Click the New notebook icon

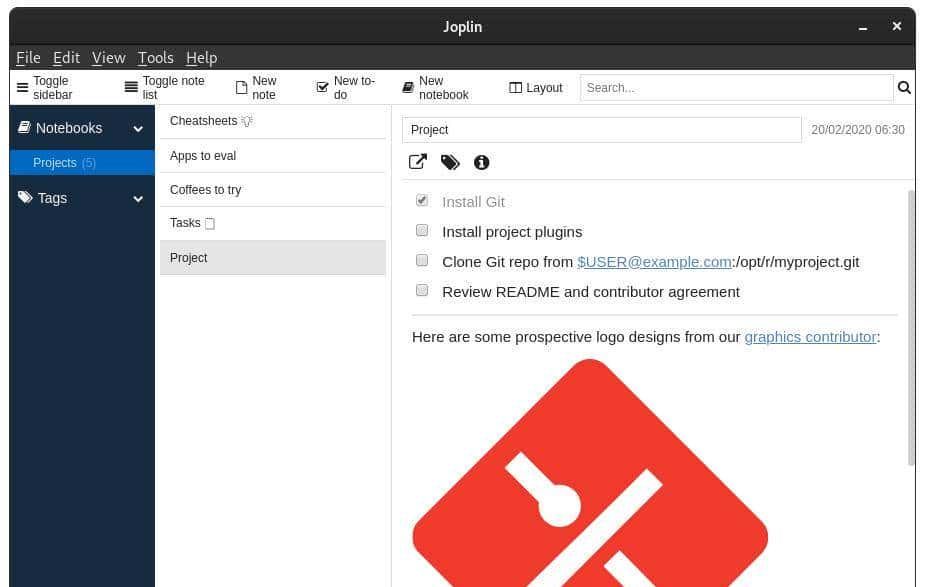(x=408, y=88)
